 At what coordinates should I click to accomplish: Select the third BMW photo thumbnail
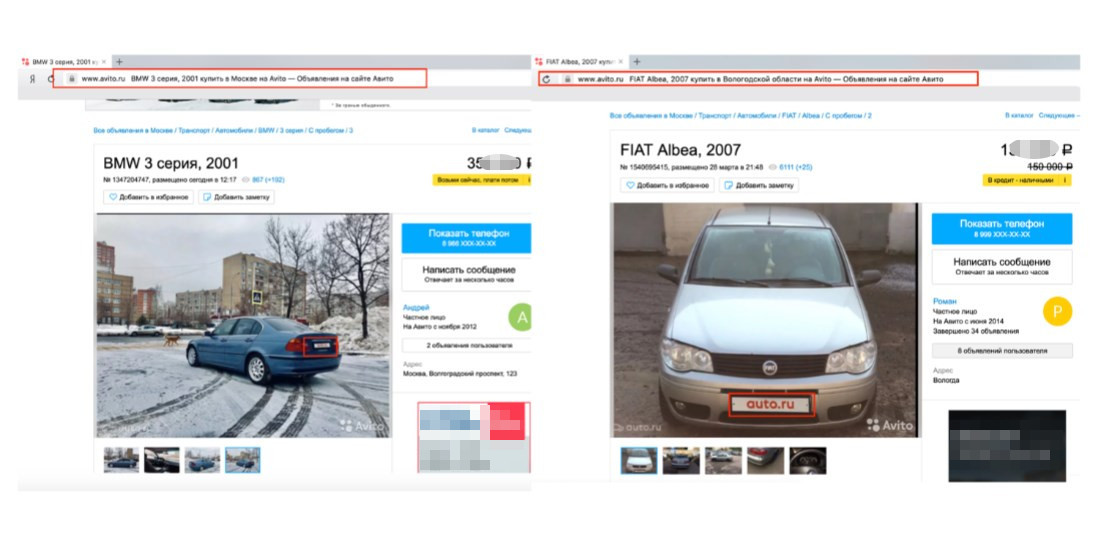coord(202,460)
